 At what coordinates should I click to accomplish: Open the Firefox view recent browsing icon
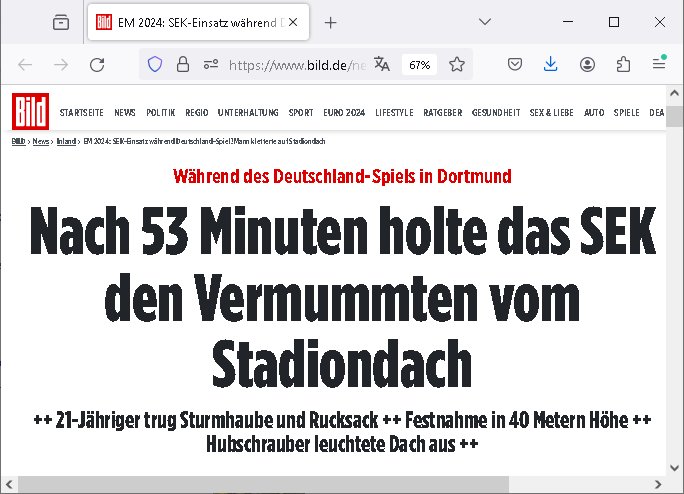(x=61, y=22)
